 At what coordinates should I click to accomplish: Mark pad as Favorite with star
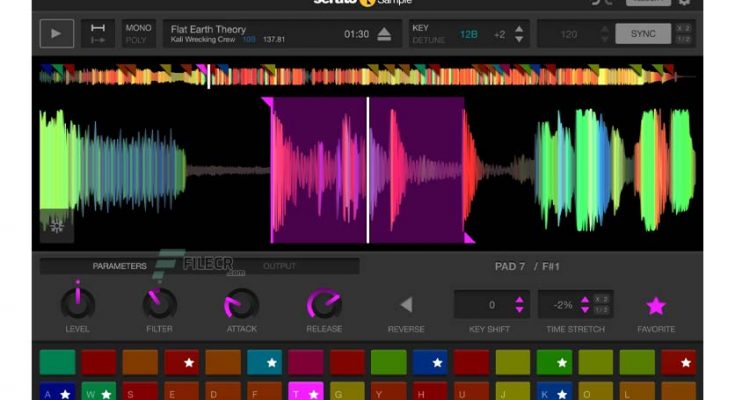click(656, 306)
